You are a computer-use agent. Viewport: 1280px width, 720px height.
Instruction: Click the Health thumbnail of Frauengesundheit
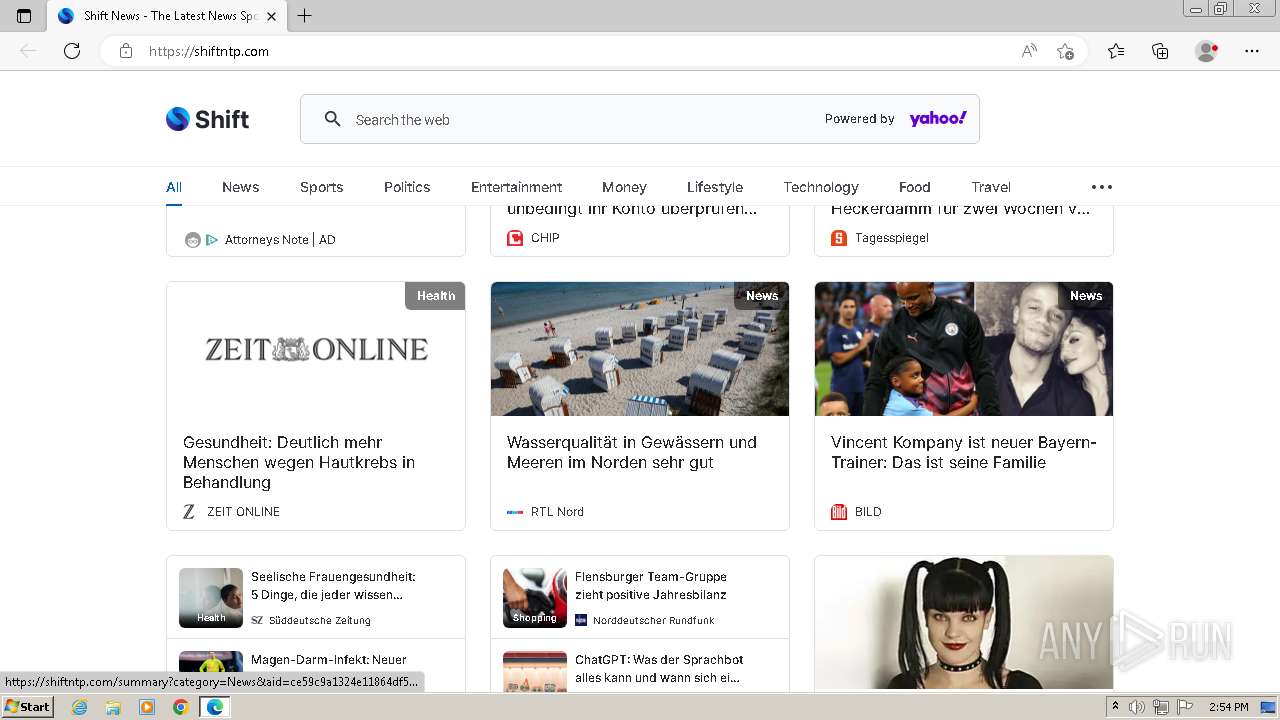tap(211, 598)
